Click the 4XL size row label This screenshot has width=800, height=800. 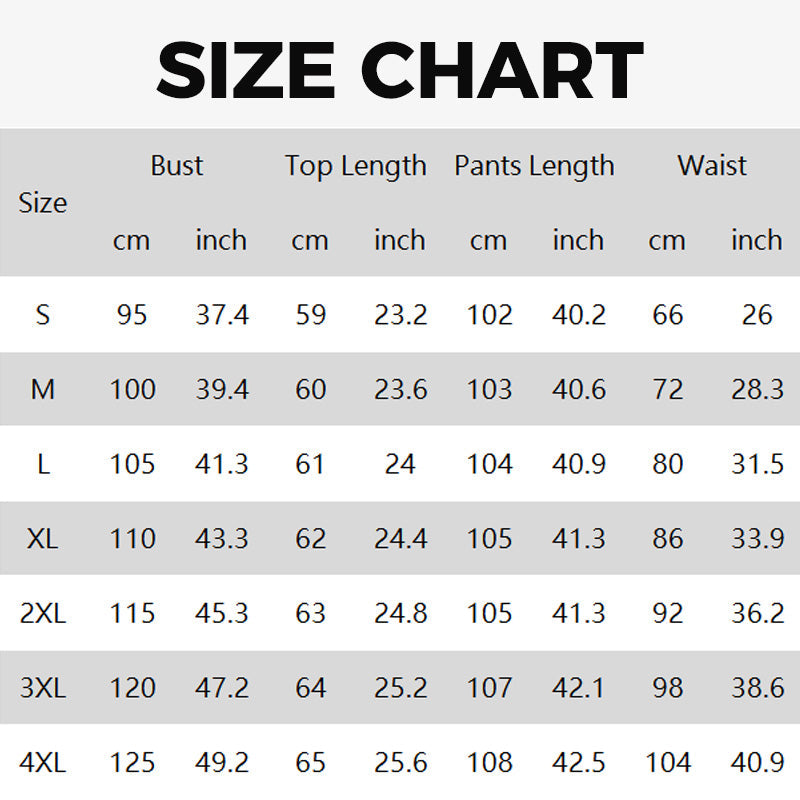point(43,763)
